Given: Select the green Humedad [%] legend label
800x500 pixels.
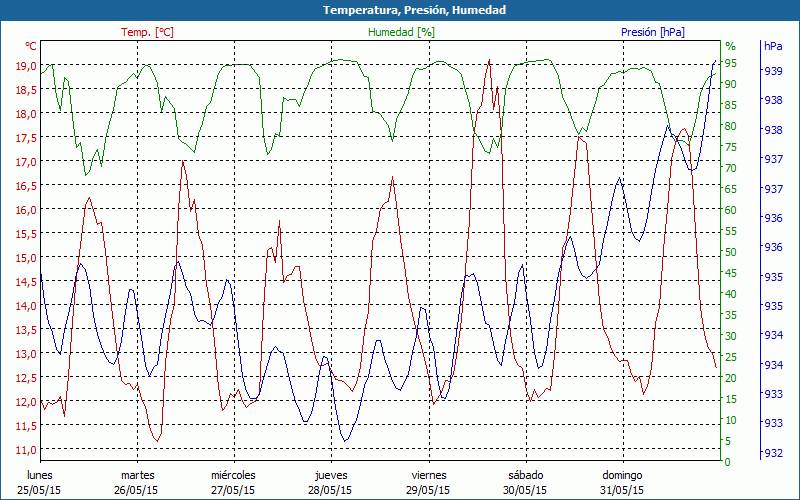Looking at the screenshot, I should (401, 32).
